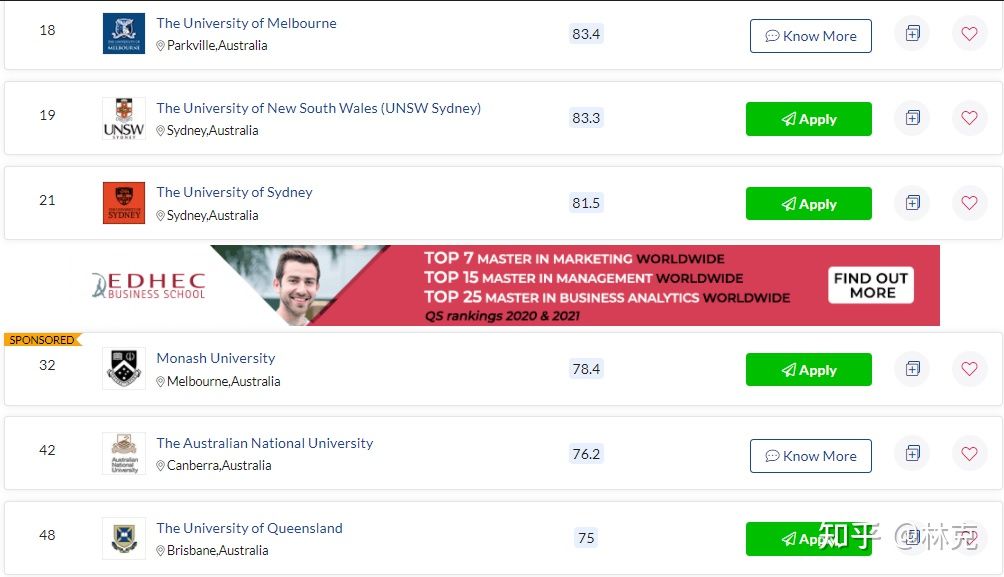Click Find Out More on EDHEC banner
The height and width of the screenshot is (577, 1004).
(x=871, y=285)
